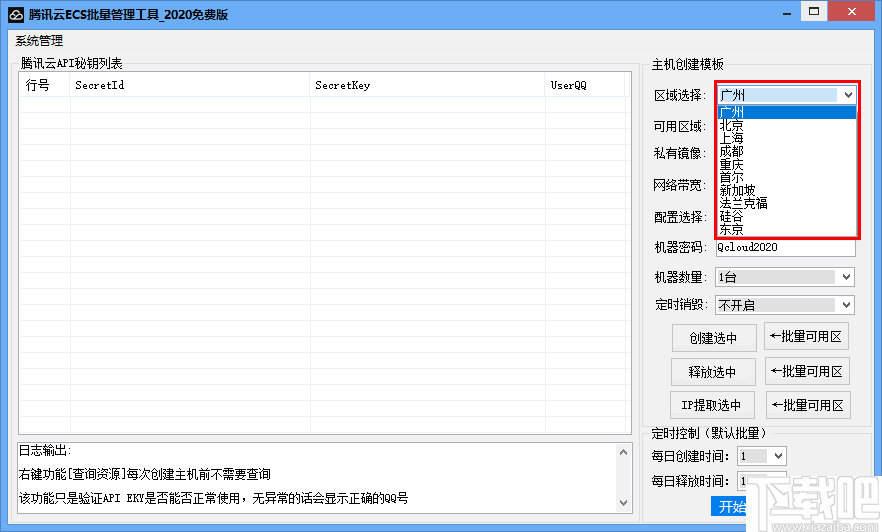Select 重庆 in the region list
882x532 pixels.
click(x=787, y=165)
